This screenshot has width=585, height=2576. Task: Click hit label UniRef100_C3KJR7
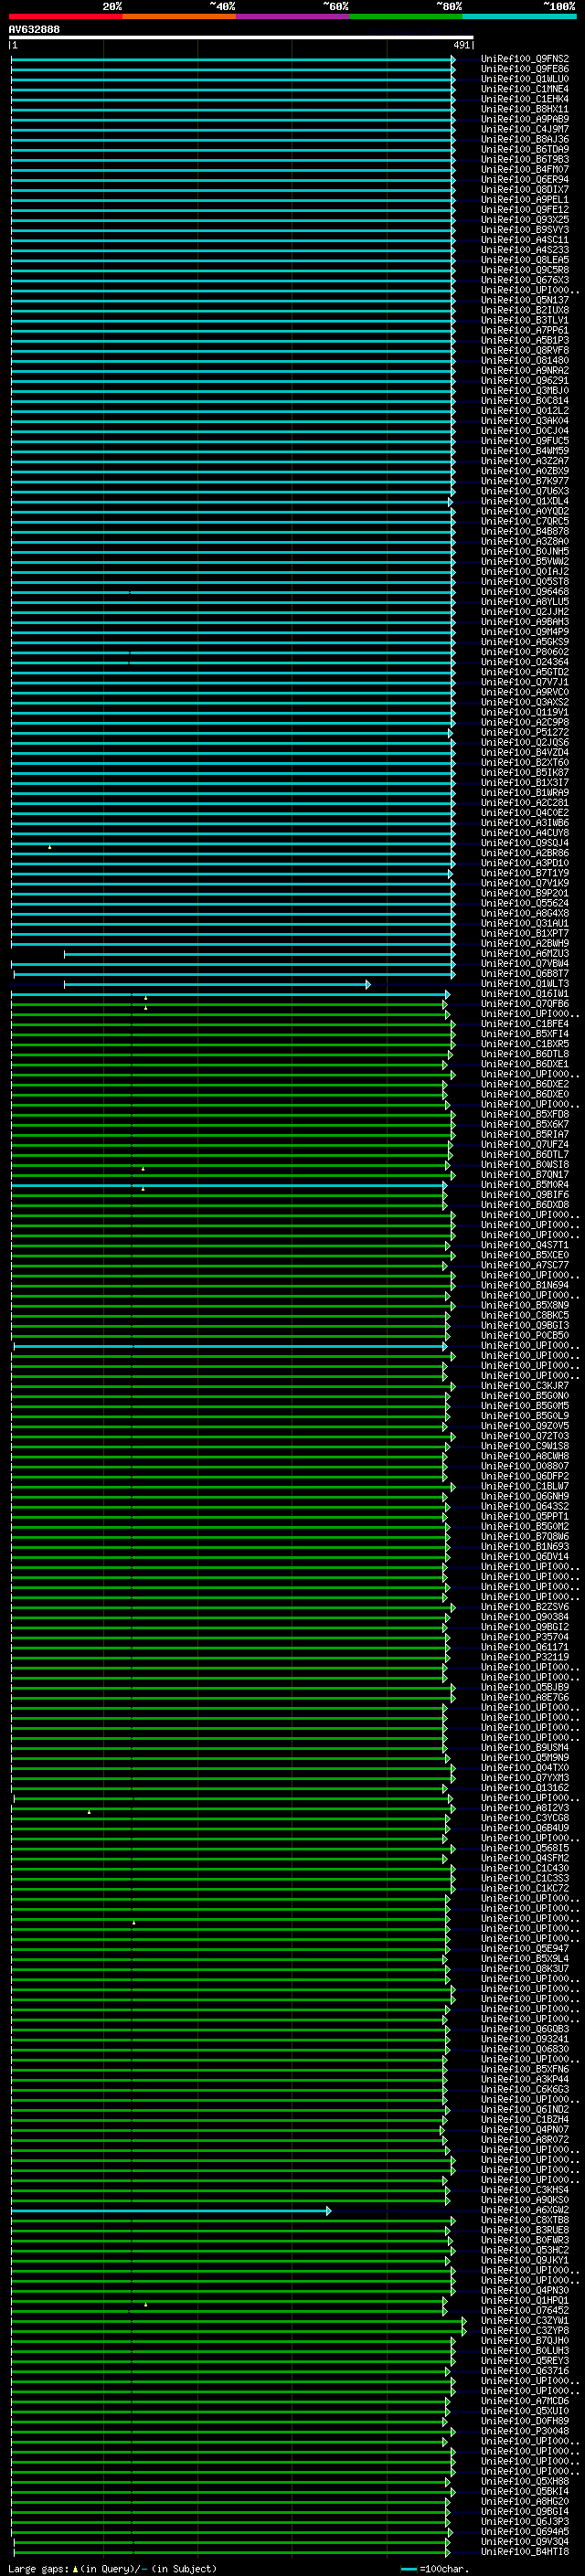[525, 1386]
